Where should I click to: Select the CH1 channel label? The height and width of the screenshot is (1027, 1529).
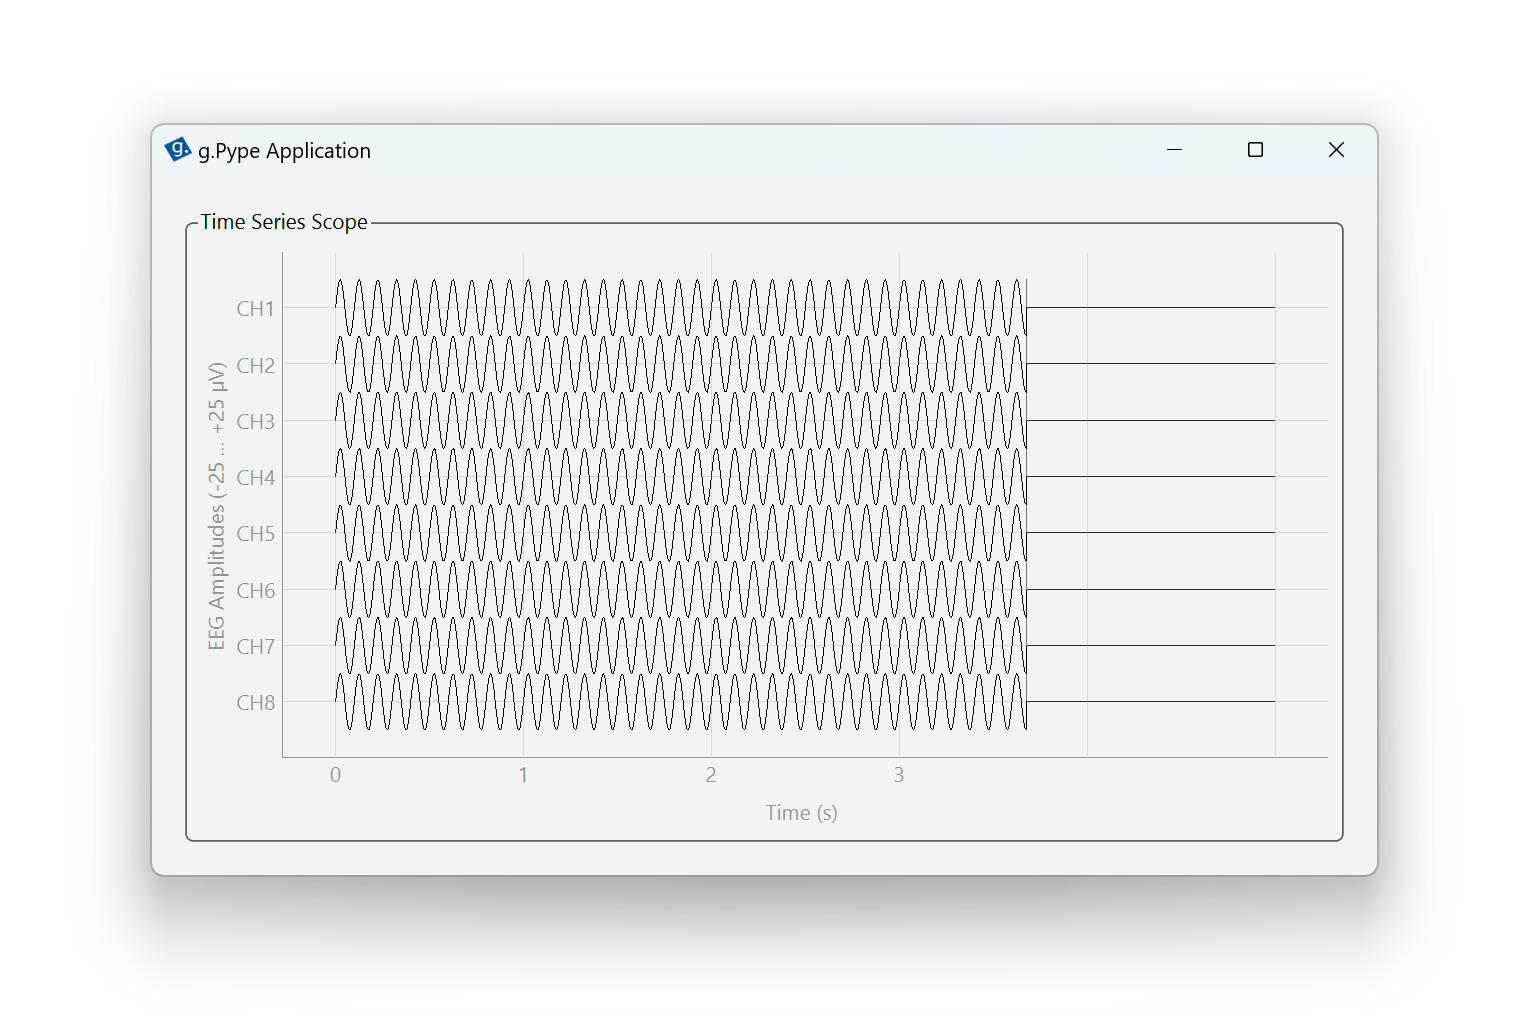click(255, 309)
